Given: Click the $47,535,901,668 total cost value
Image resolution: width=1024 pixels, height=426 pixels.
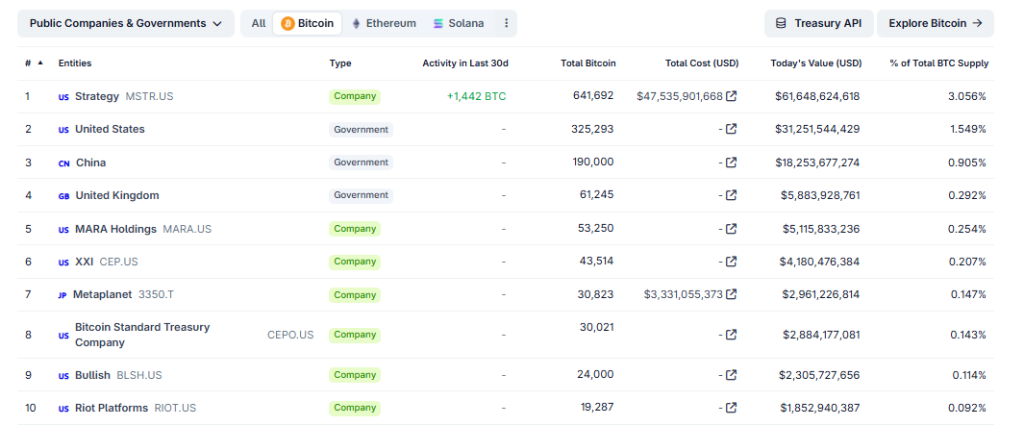Looking at the screenshot, I should click(679, 96).
